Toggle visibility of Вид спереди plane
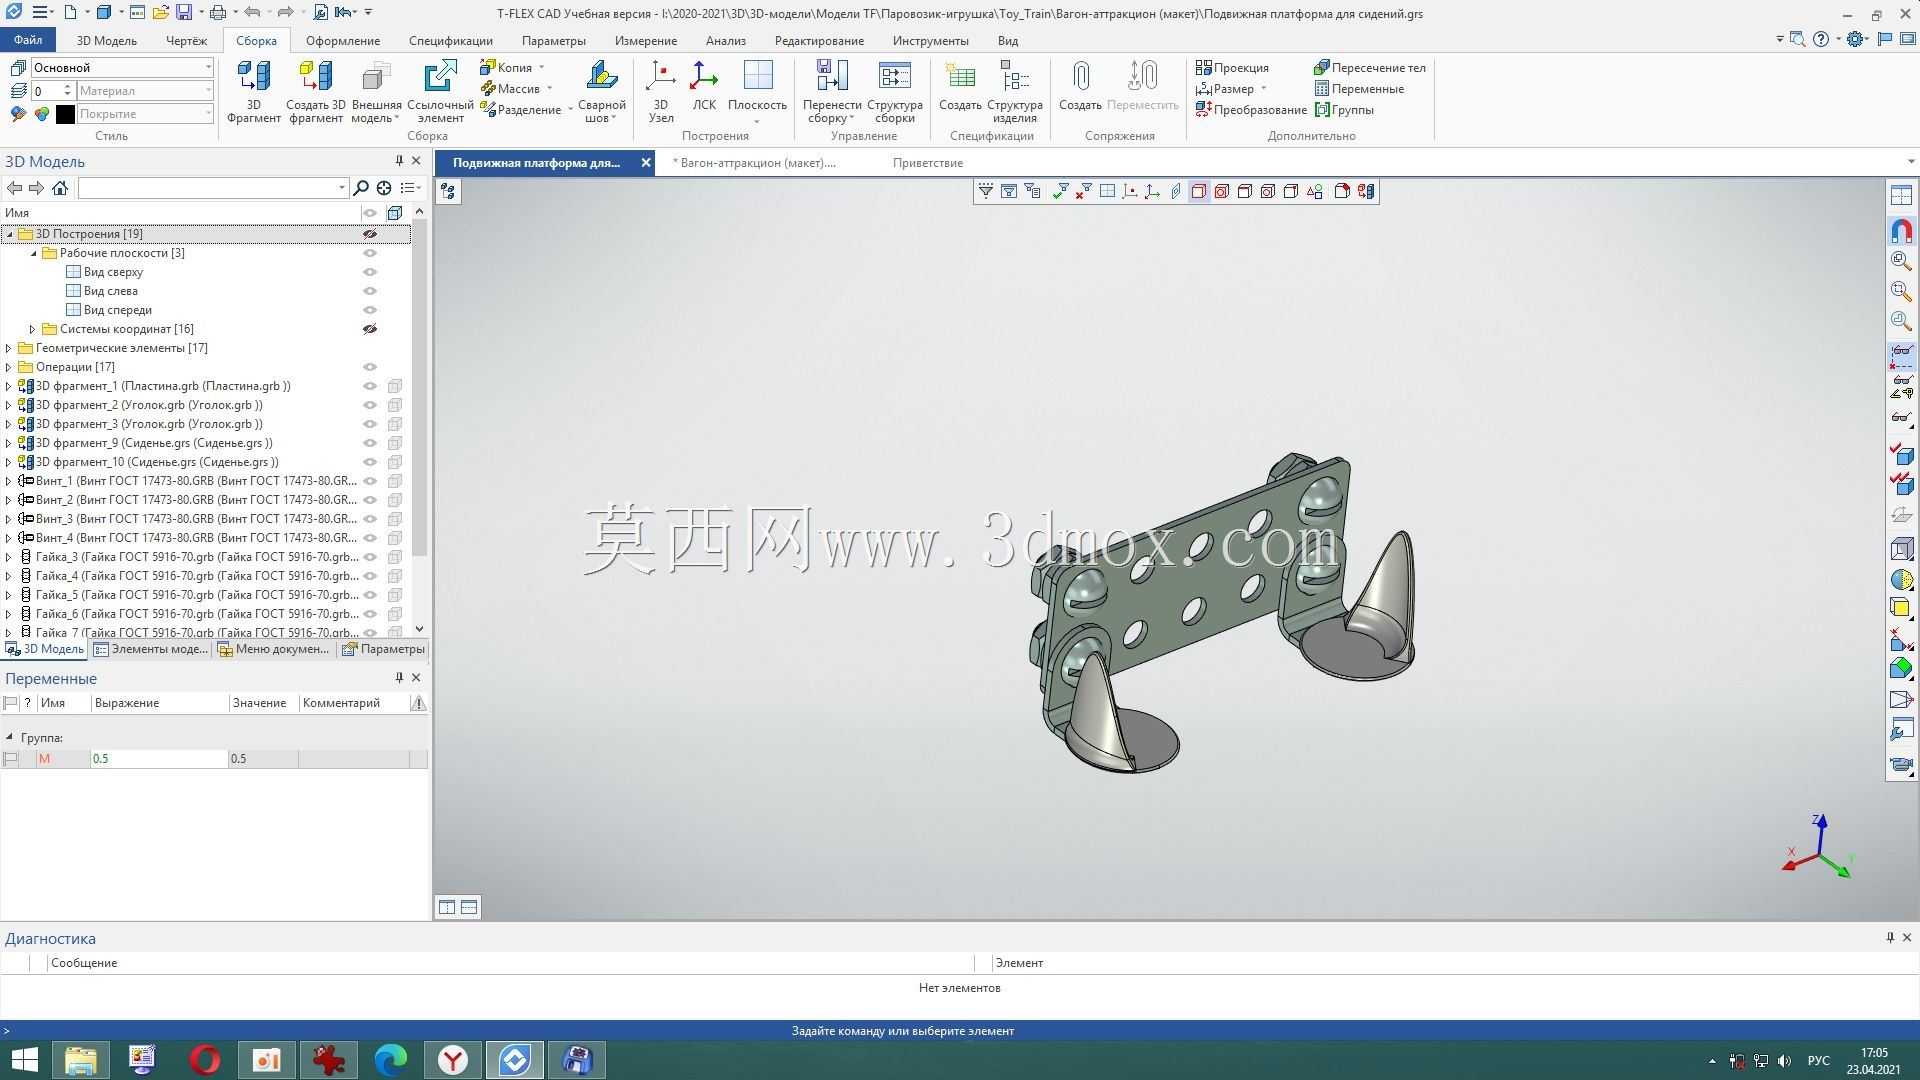Screen dimensions: 1920x1080 370,310
